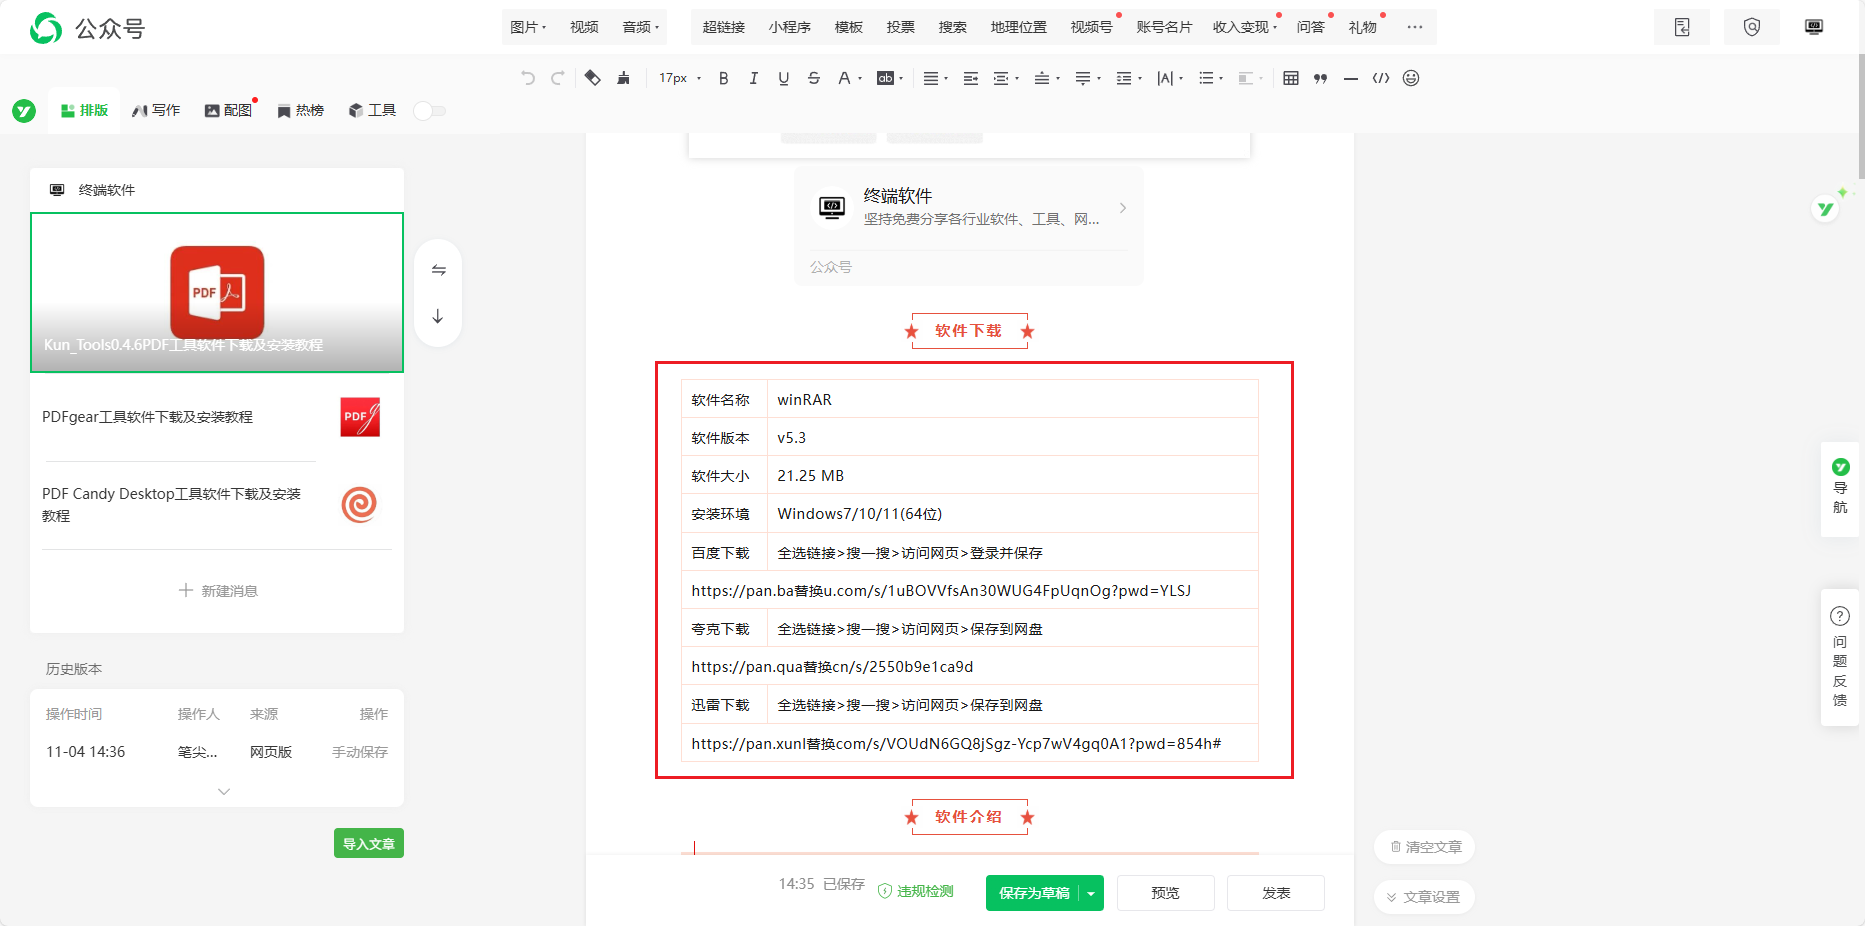The height and width of the screenshot is (926, 1865).
Task: Insert a blockquote
Action: [1321, 78]
